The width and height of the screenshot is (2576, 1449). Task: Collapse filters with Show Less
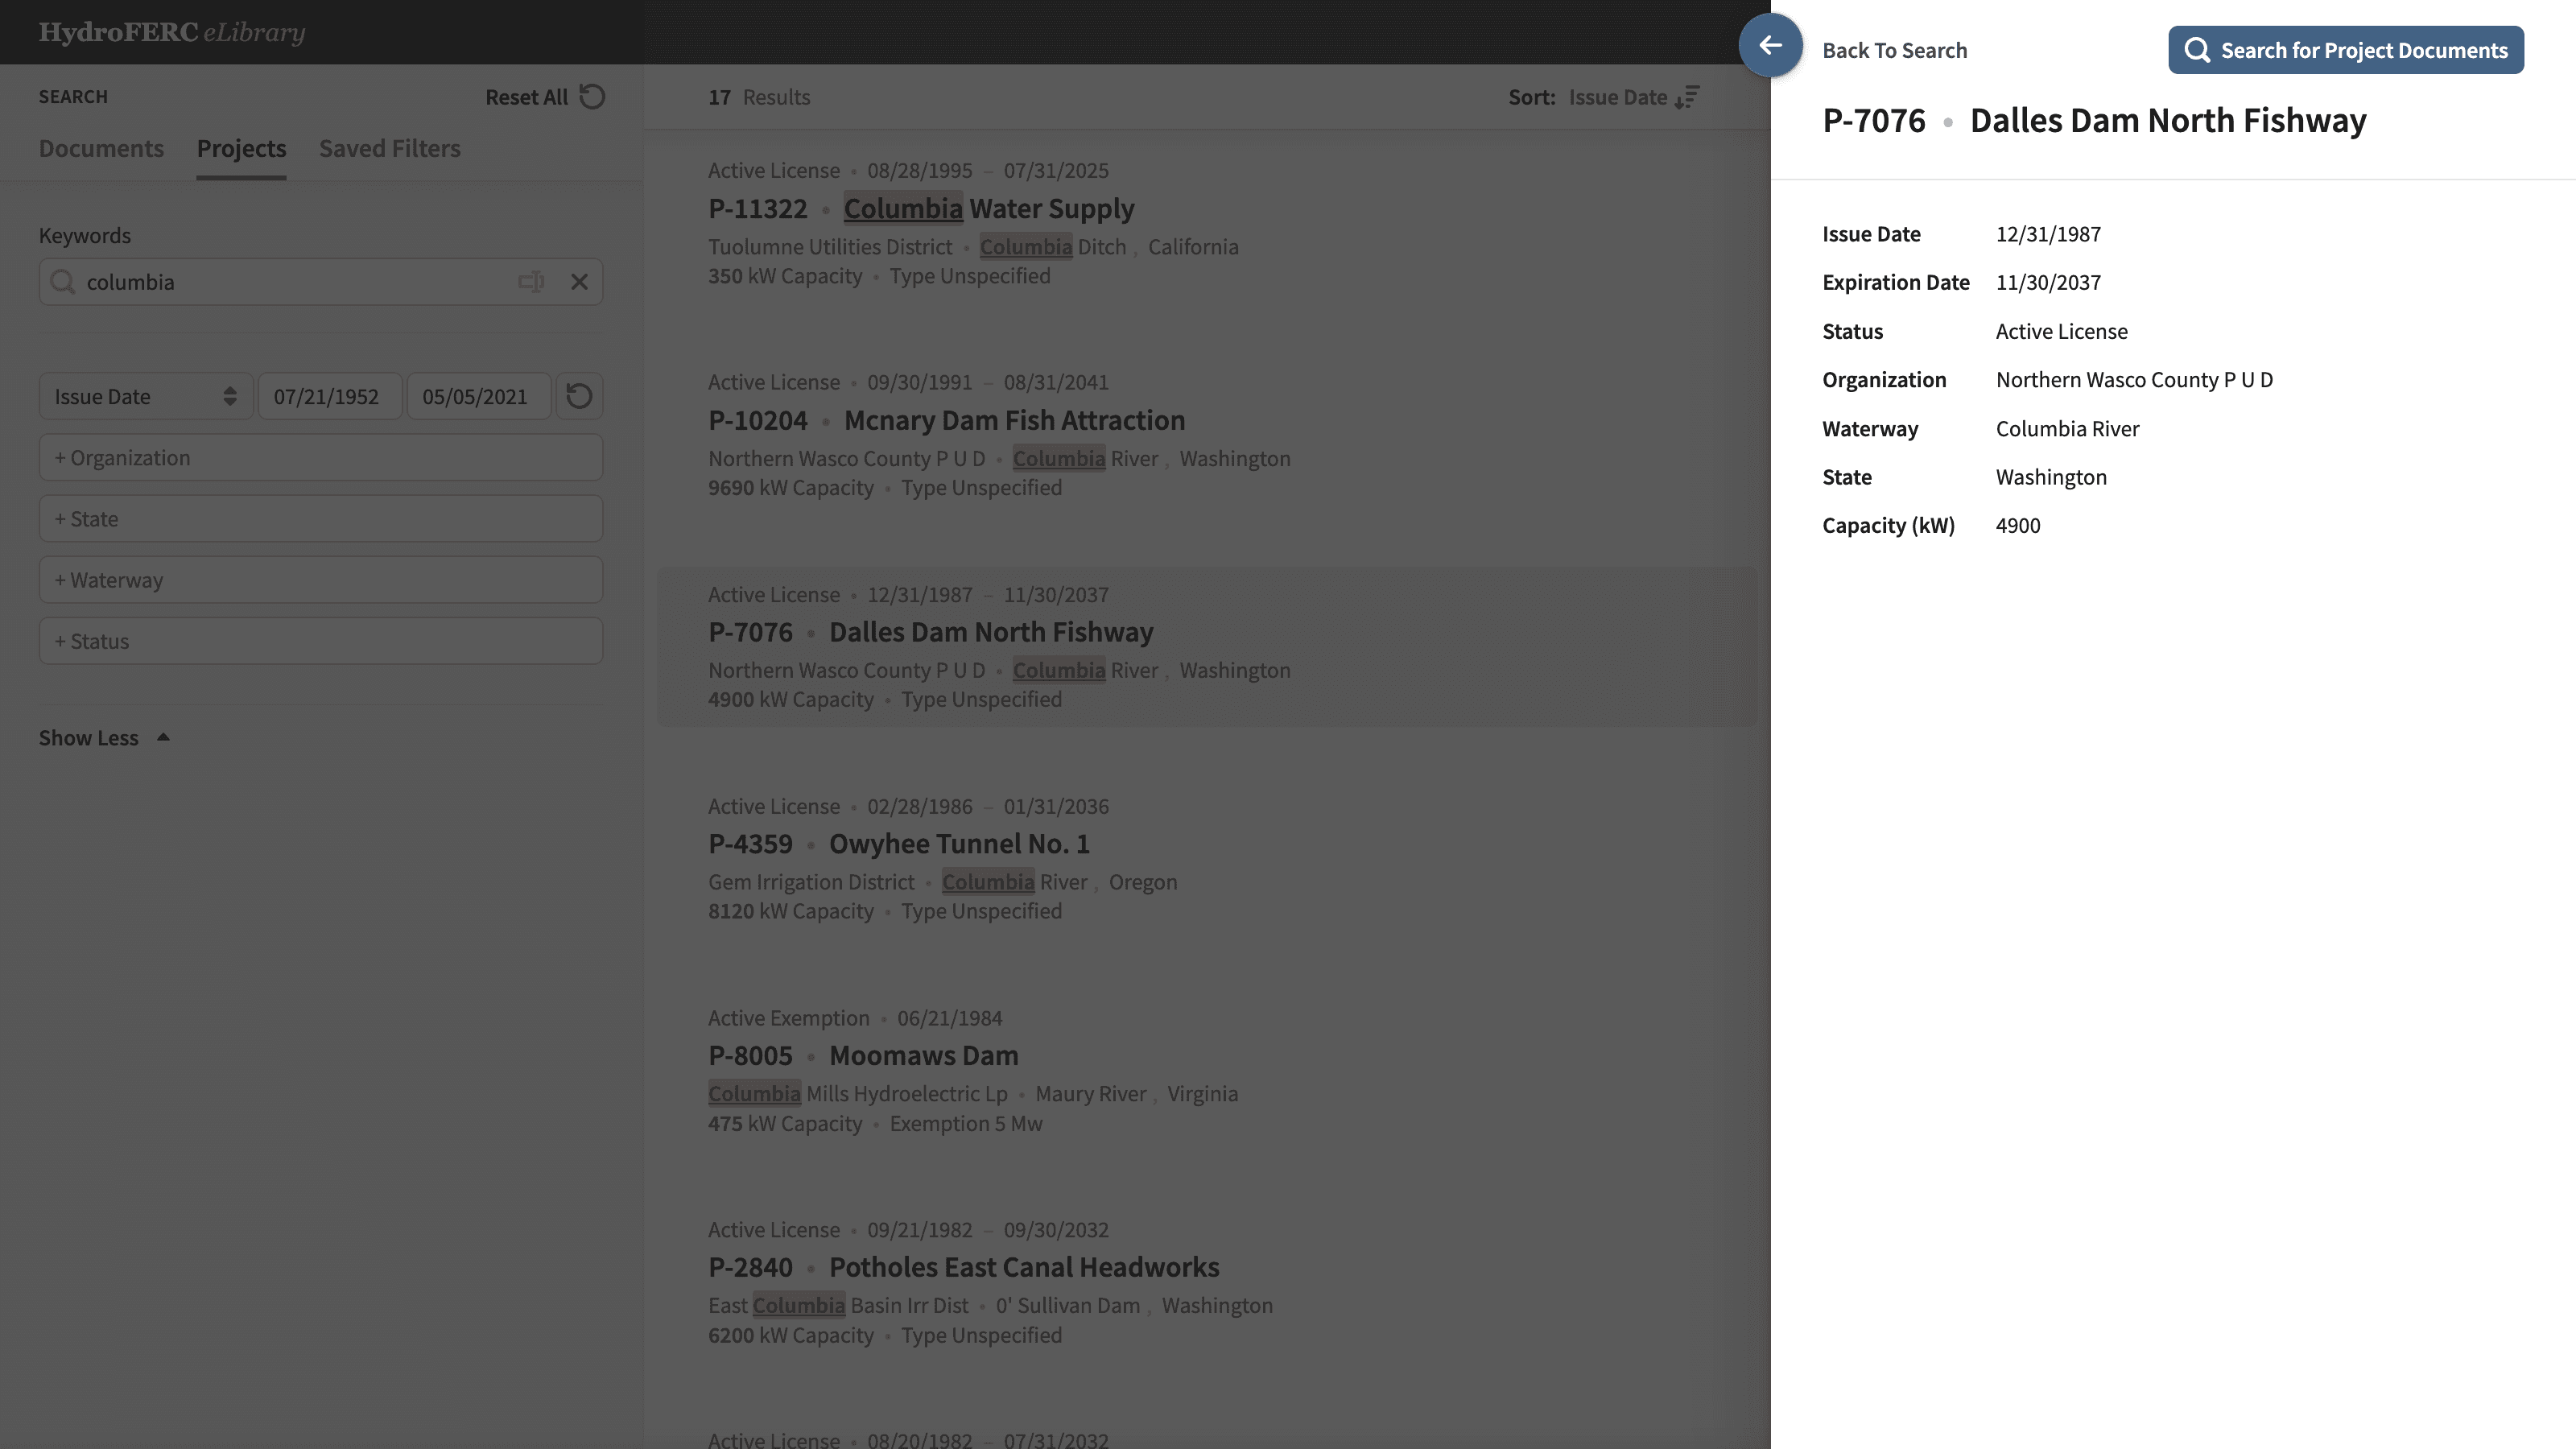[x=104, y=738]
